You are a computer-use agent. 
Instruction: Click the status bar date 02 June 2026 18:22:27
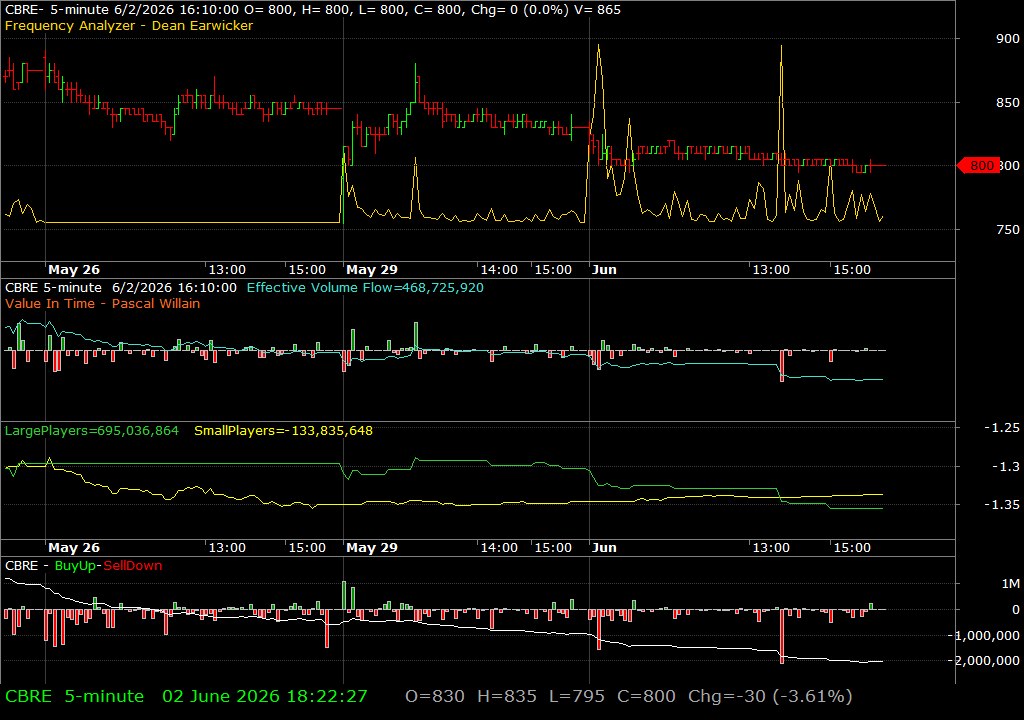tap(264, 696)
